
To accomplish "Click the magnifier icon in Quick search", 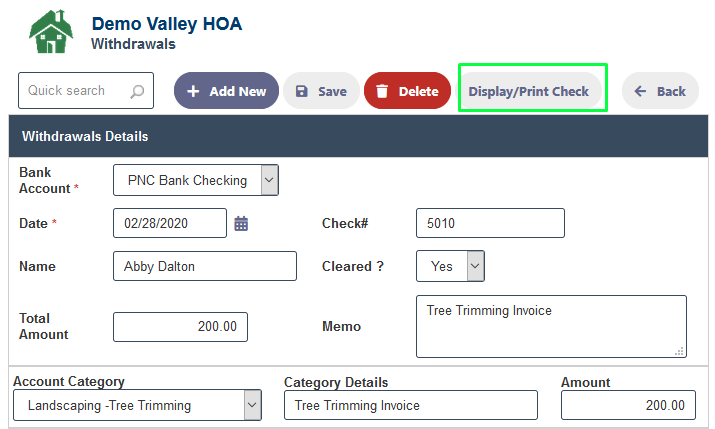I will (137, 91).
